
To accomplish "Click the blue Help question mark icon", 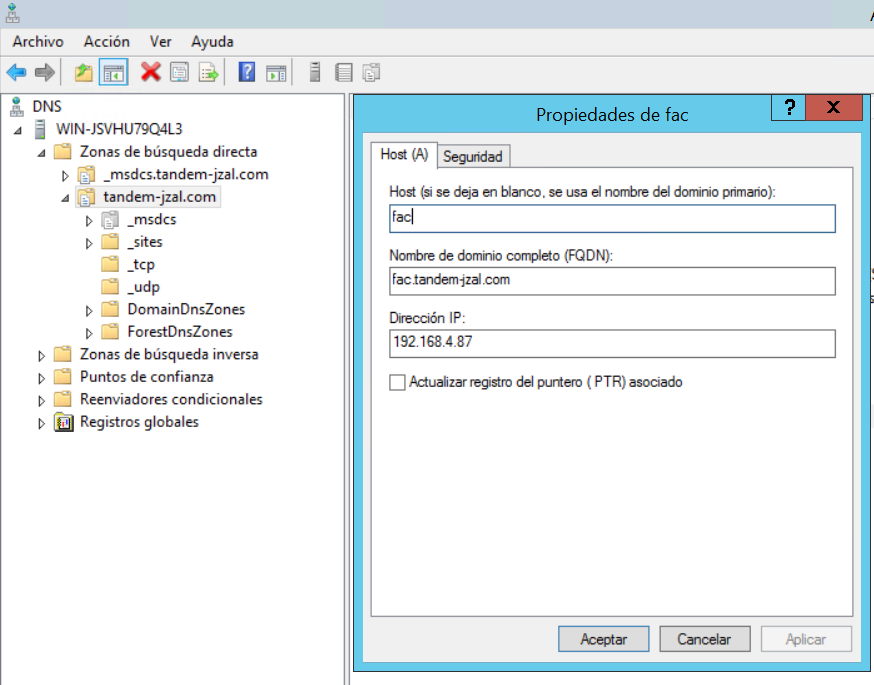I will tap(247, 72).
